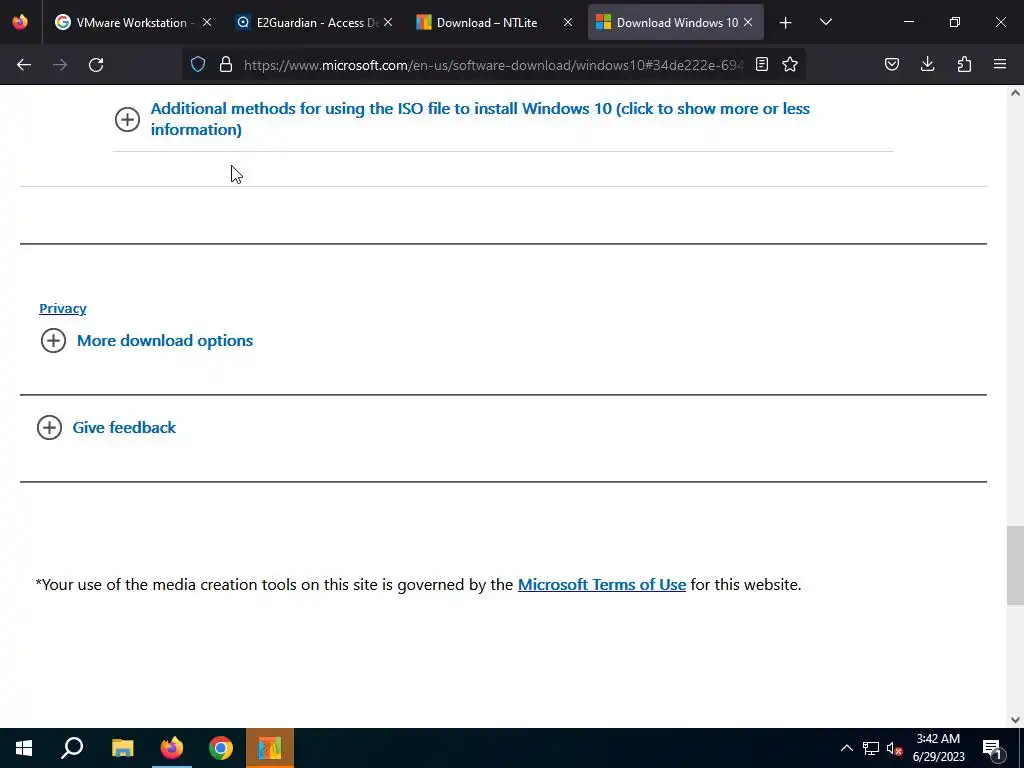Click the Firefox taskbar icon
This screenshot has width=1024, height=768.
172,748
